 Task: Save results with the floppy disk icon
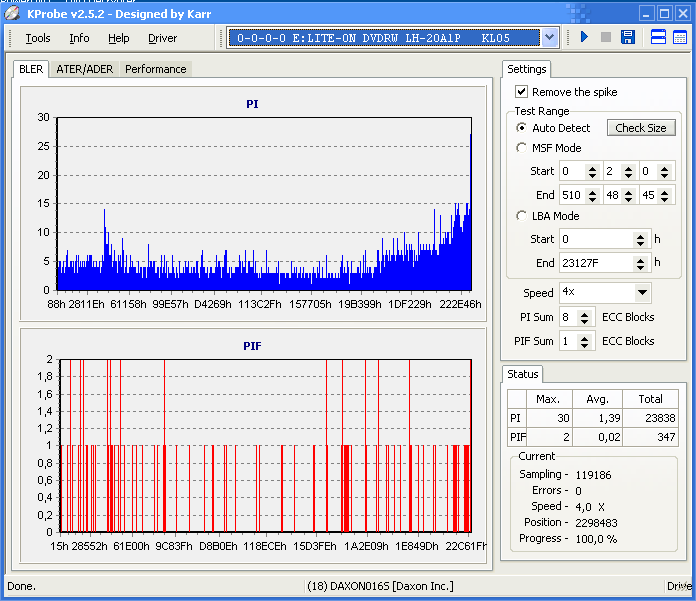point(628,38)
